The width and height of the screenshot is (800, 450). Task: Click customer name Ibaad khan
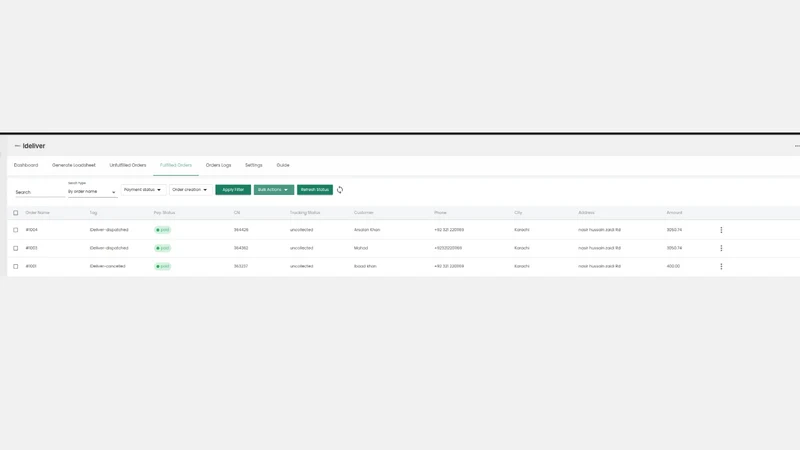click(365, 266)
